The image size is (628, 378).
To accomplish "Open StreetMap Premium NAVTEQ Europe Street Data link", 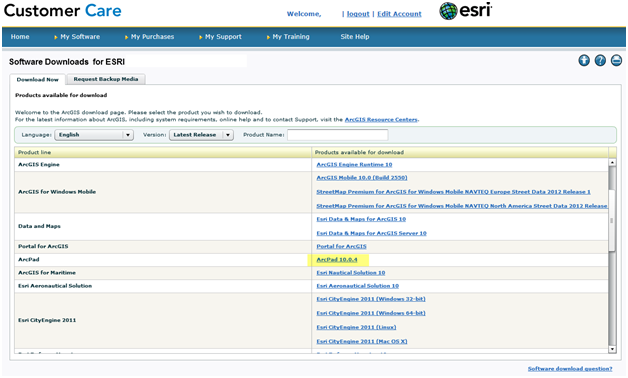I will click(x=453, y=192).
